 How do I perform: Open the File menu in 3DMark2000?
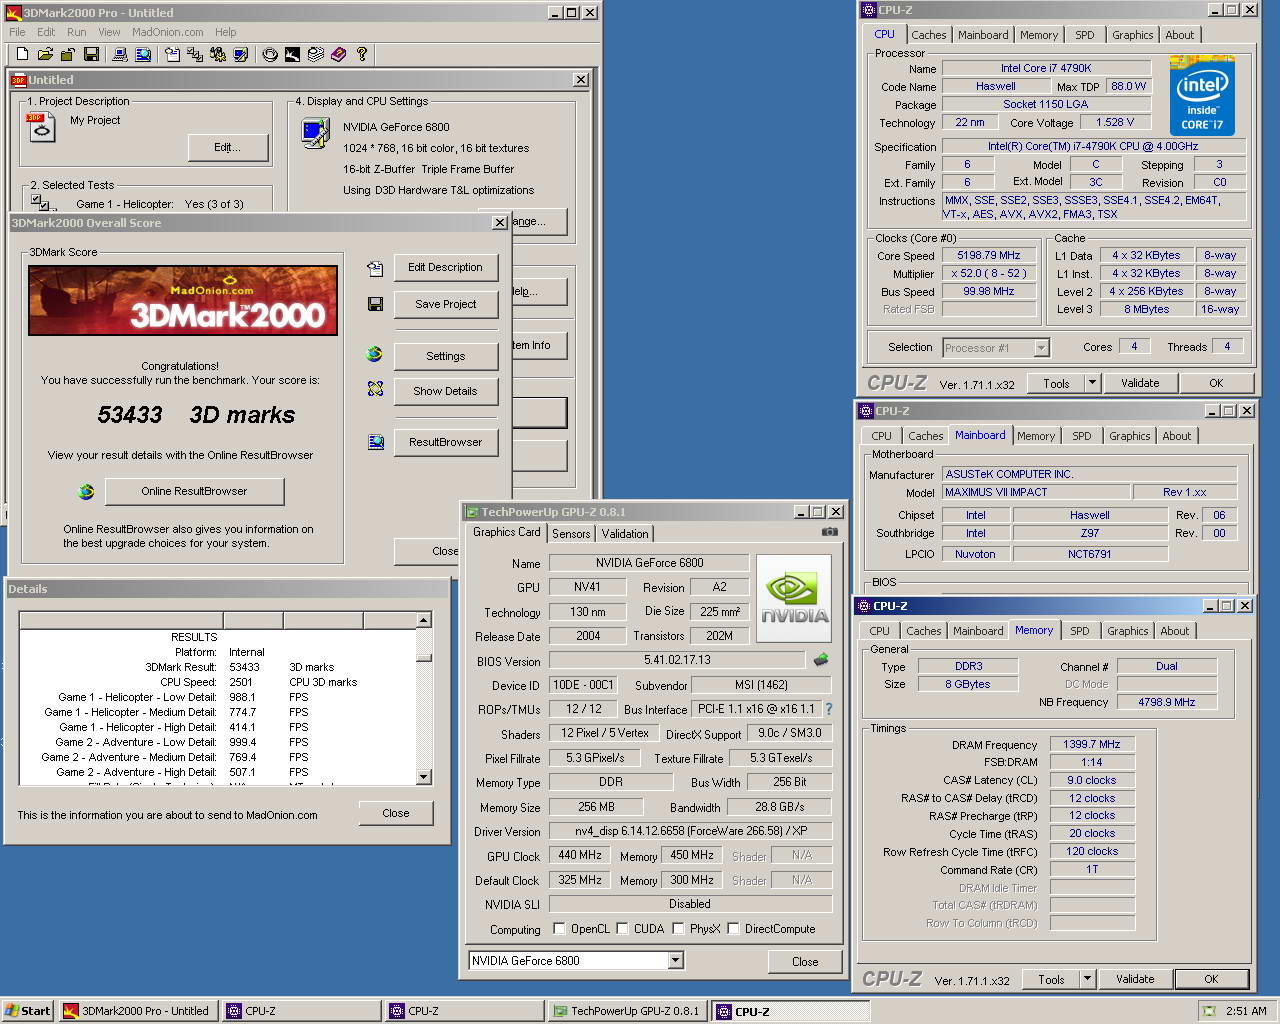[17, 32]
